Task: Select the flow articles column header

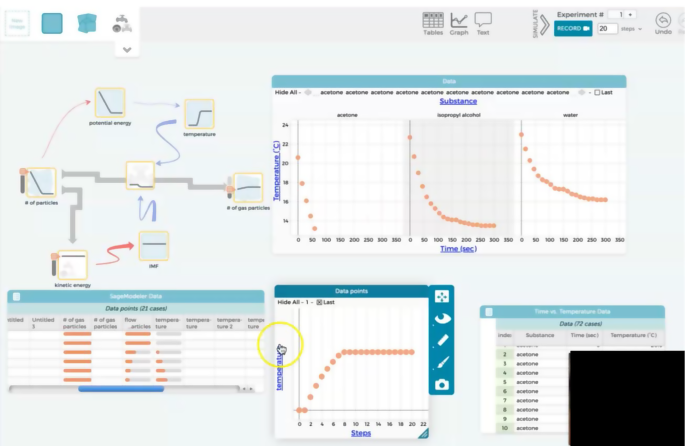Action: click(x=137, y=323)
